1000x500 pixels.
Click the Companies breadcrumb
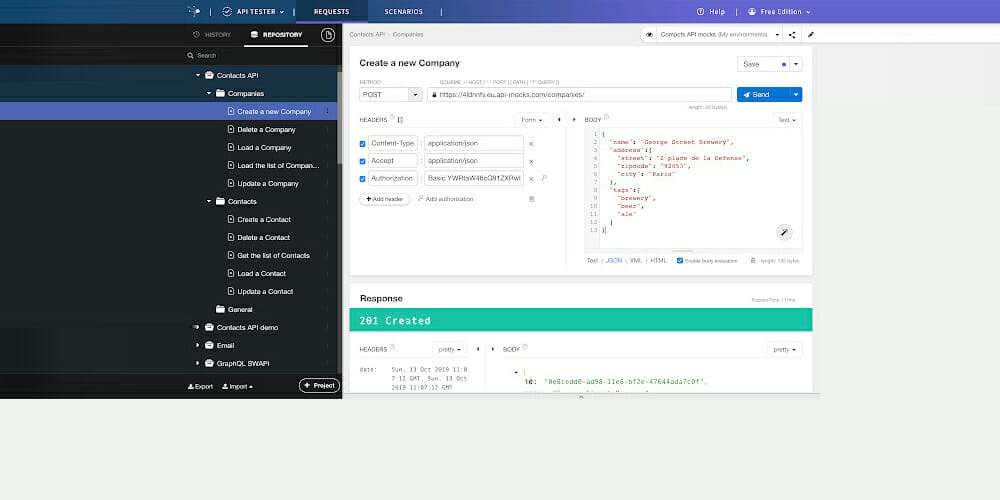(x=408, y=35)
